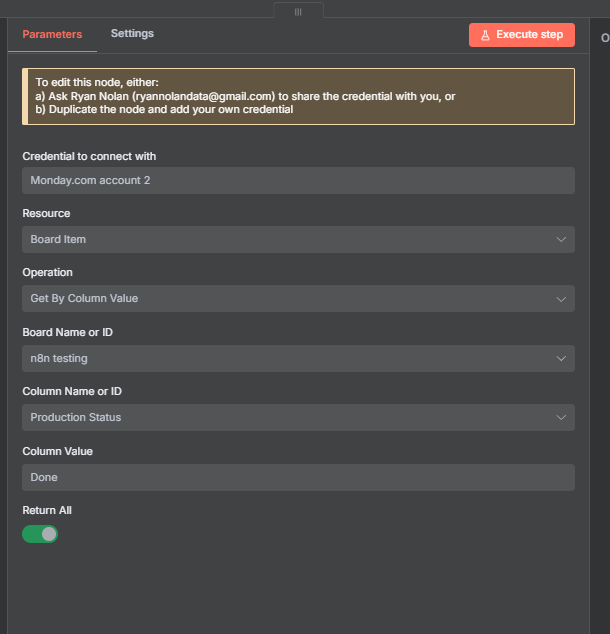
Task: Open dropdown showing 'Board Item'
Action: click(x=290, y=239)
